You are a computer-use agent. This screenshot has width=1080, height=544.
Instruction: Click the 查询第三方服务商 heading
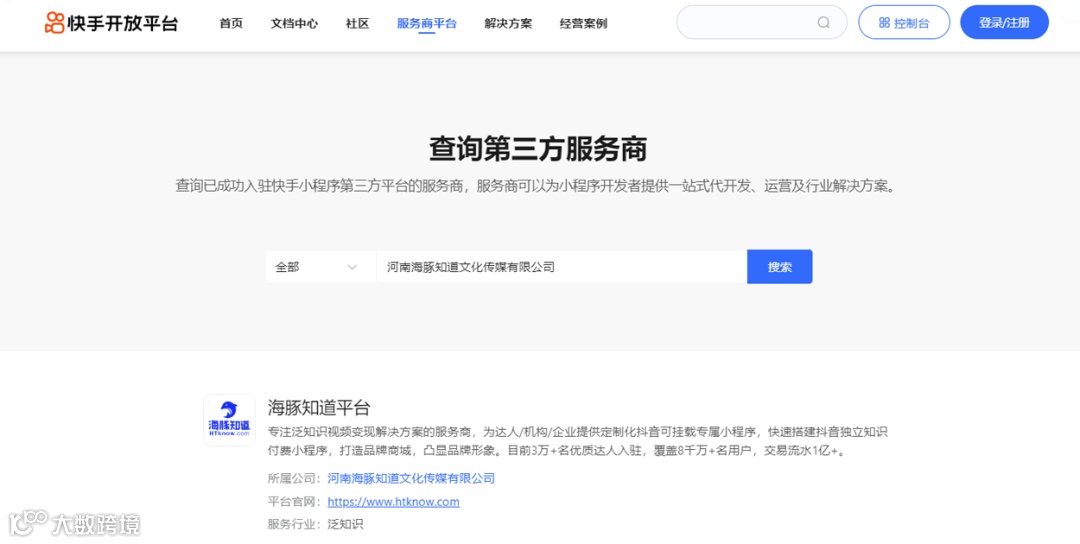538,149
